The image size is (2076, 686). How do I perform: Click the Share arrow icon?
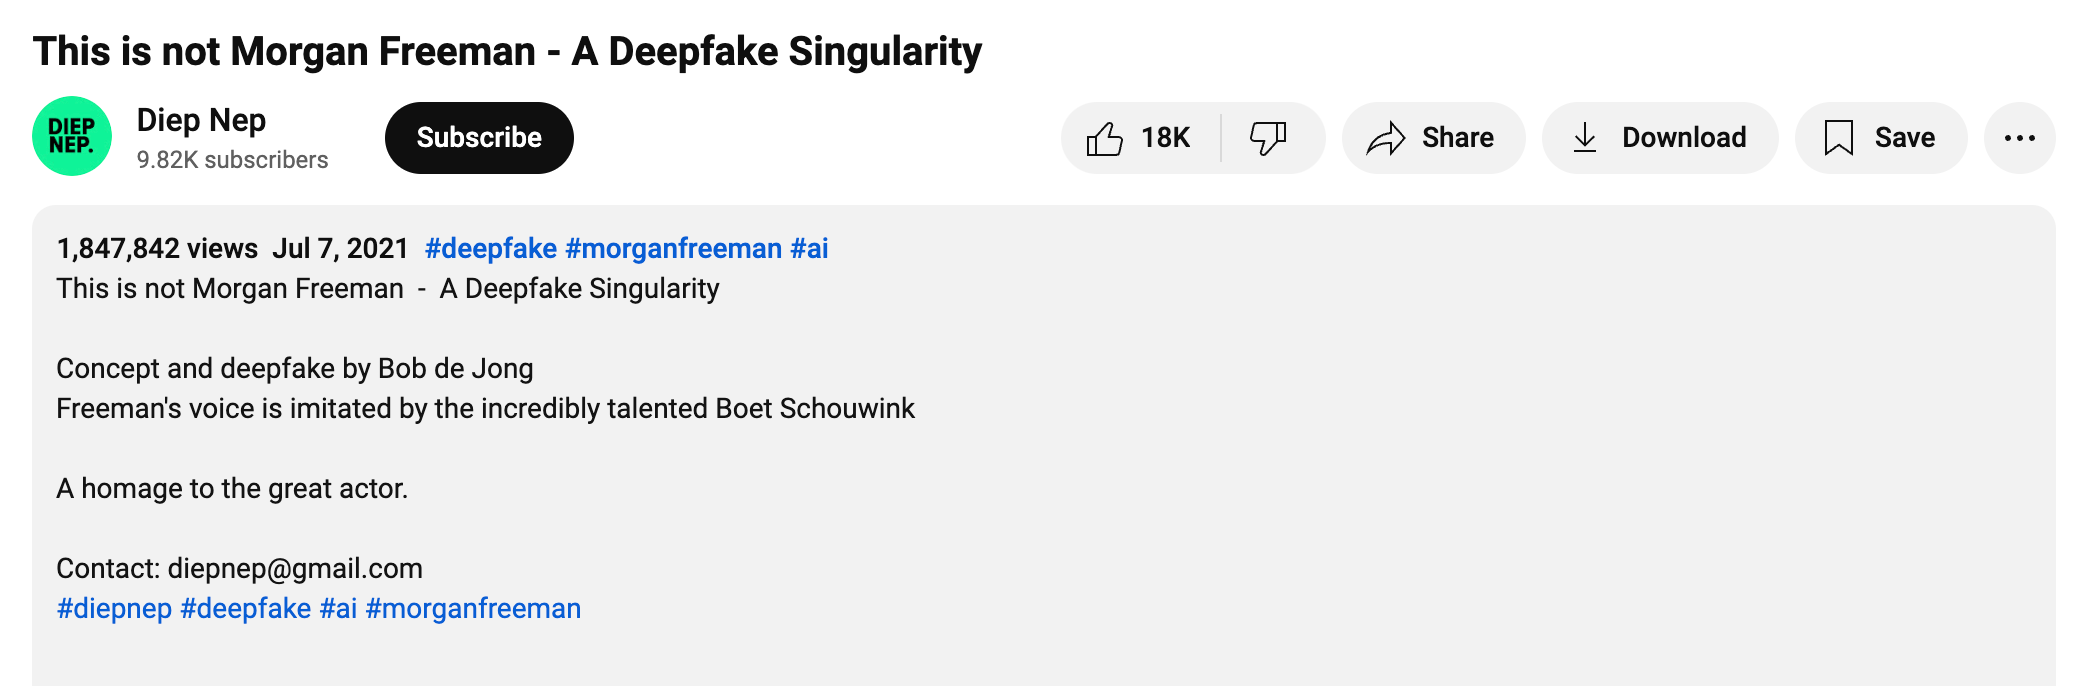(x=1387, y=138)
